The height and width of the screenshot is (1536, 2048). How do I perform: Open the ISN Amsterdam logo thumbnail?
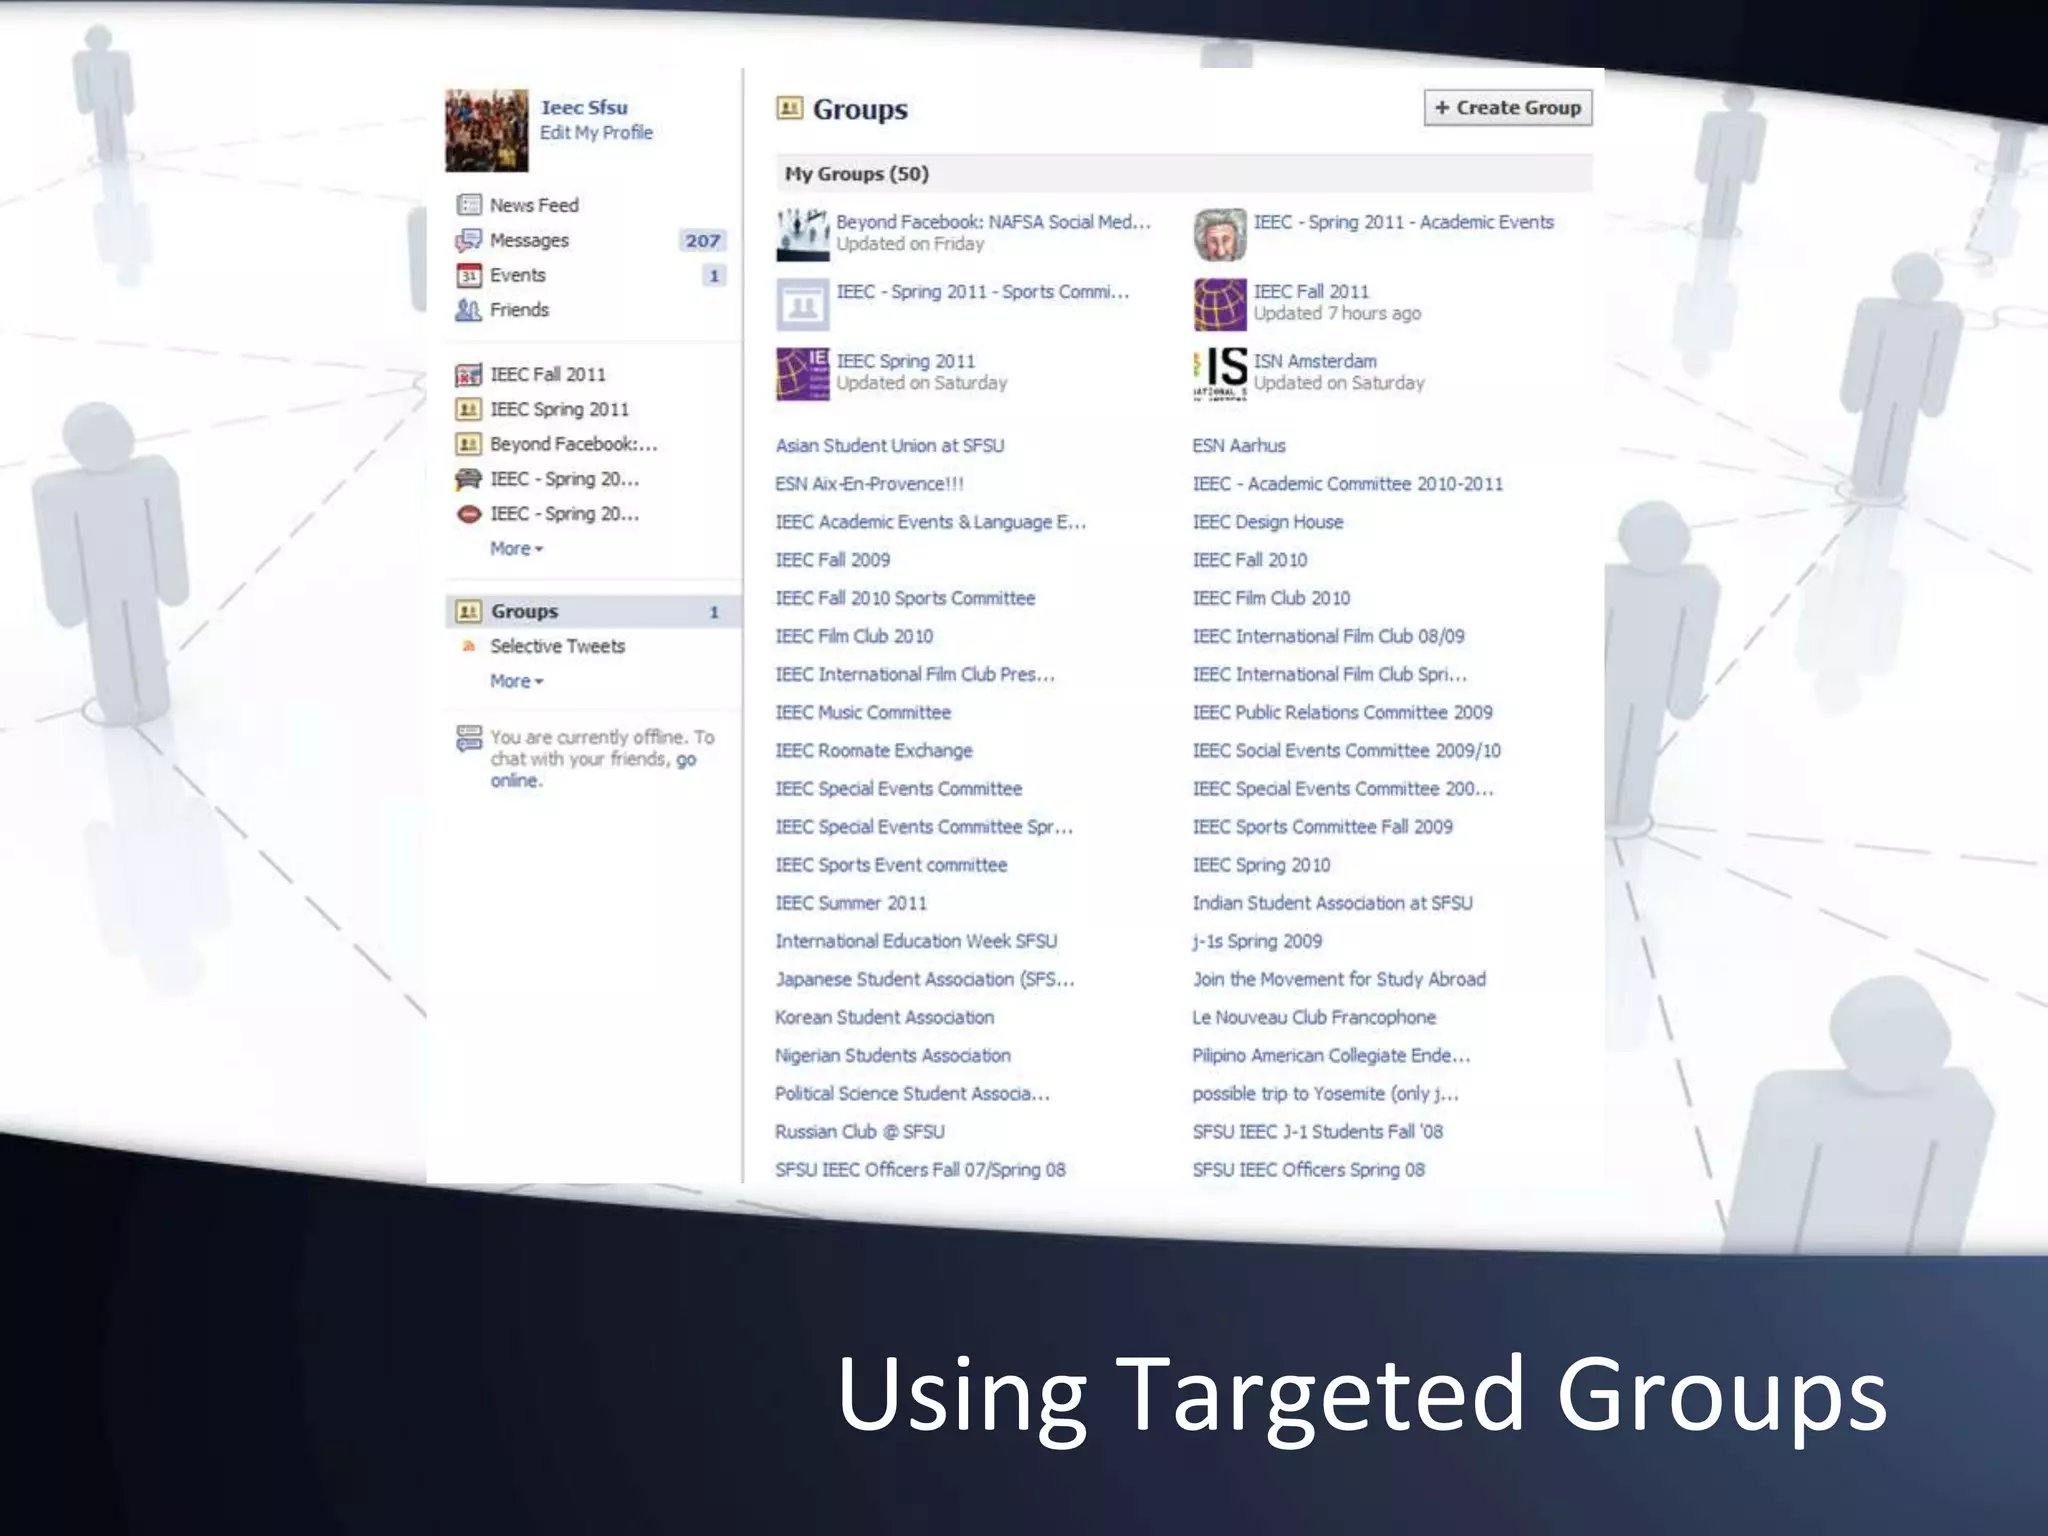(1220, 374)
